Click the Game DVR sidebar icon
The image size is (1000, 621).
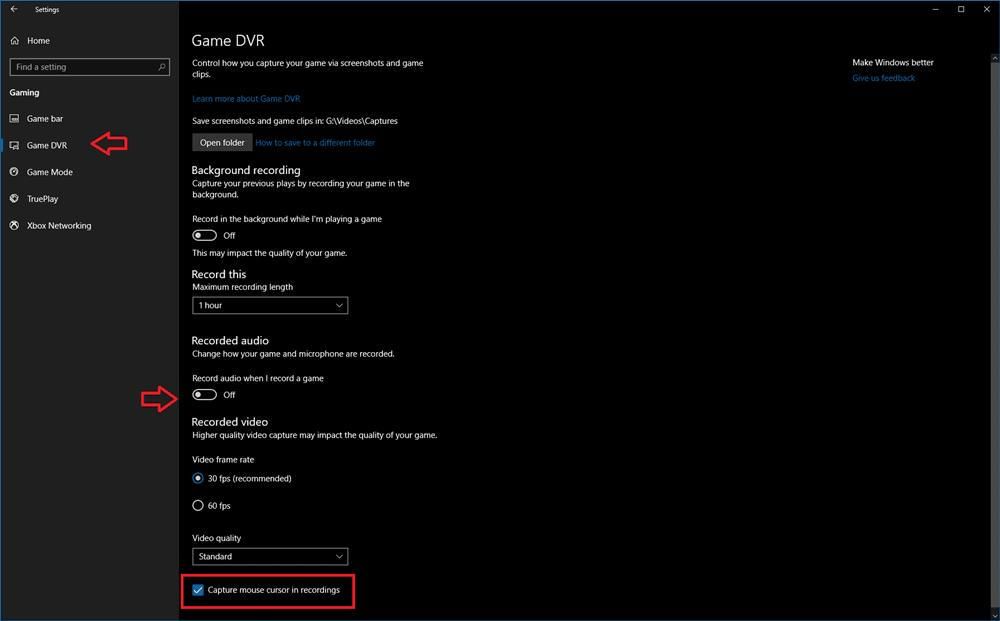(14, 145)
